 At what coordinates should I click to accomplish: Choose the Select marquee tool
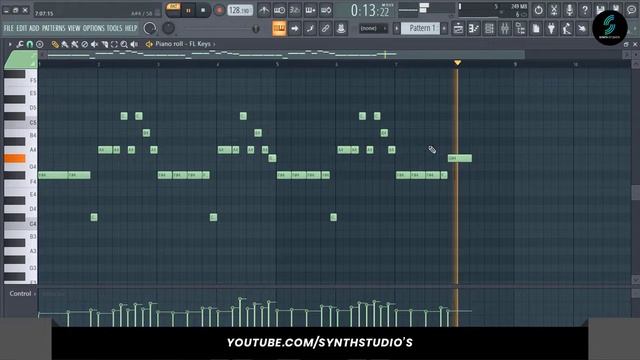114,44
